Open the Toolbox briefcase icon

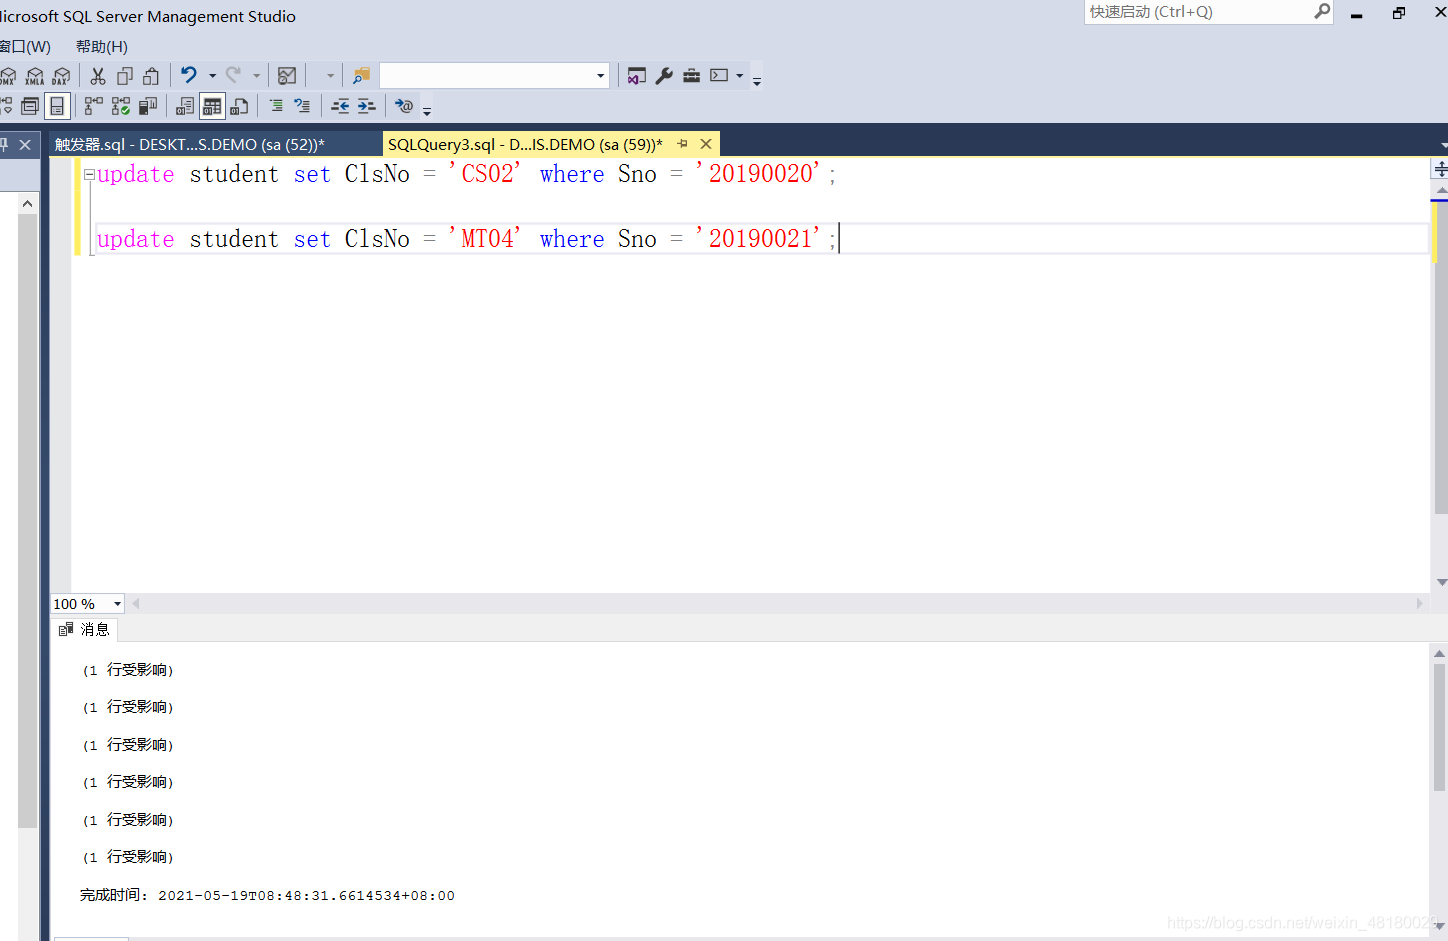point(691,76)
